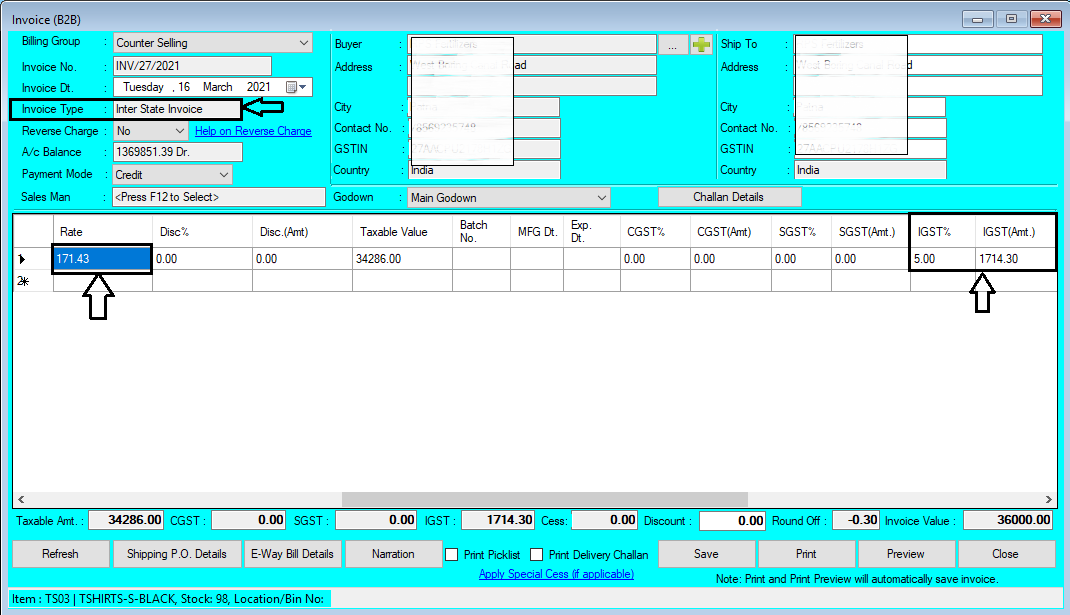Viewport: 1070px width, 615px height.
Task: Open the date picker calendar for Invoice Dt.
Action: tap(297, 86)
